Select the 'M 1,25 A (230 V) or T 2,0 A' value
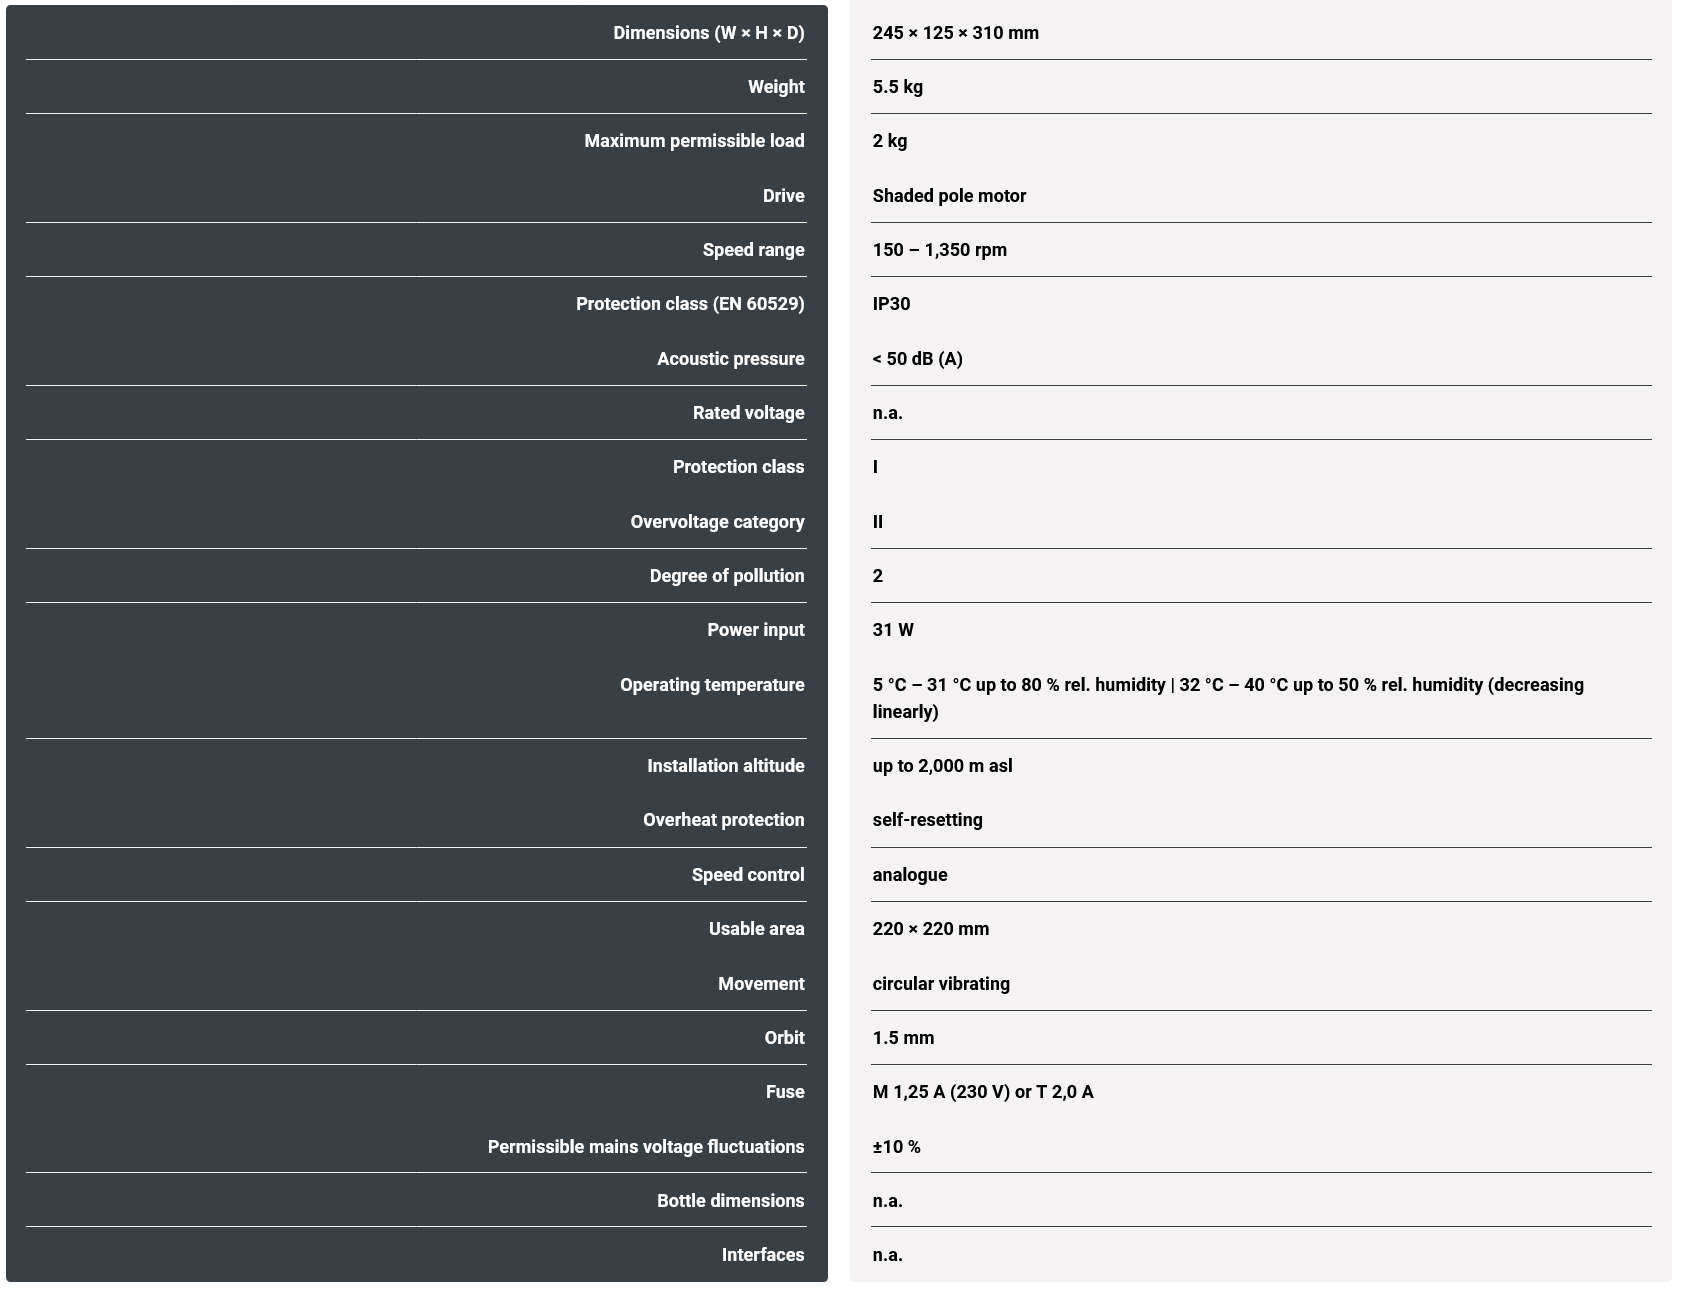Image resolution: width=1686 pixels, height=1296 pixels. [x=983, y=1092]
